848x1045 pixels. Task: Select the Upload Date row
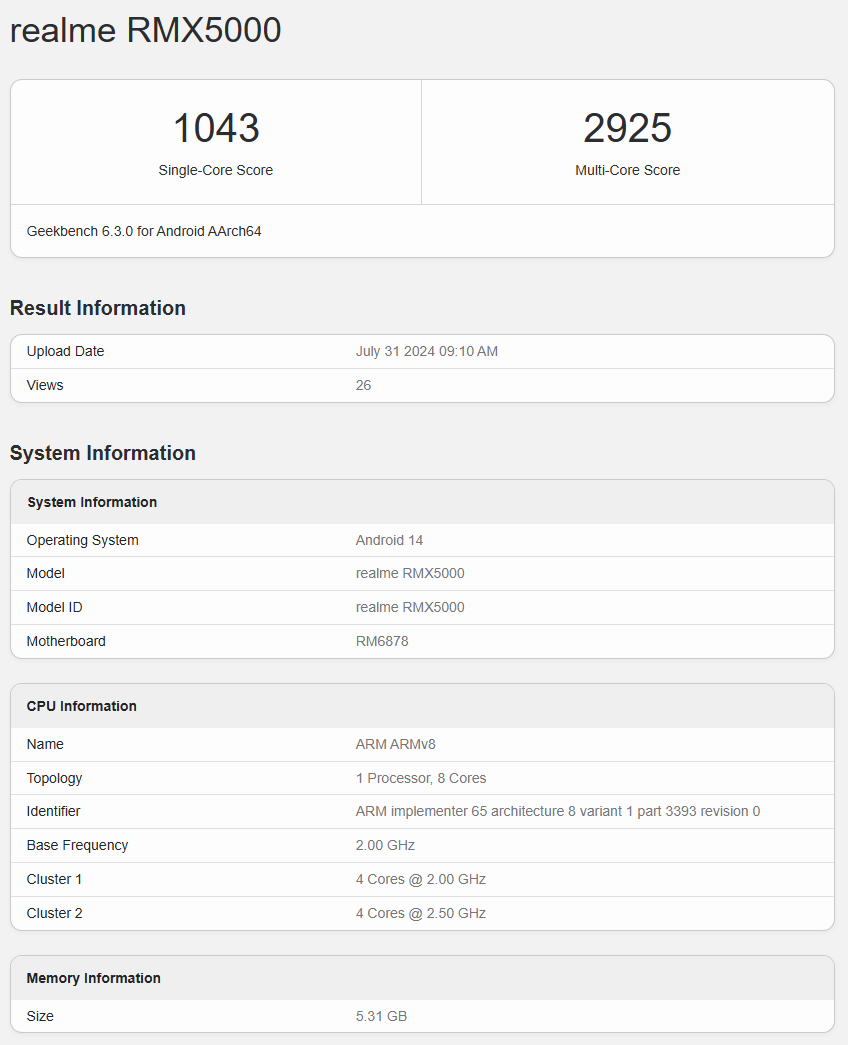point(66,351)
